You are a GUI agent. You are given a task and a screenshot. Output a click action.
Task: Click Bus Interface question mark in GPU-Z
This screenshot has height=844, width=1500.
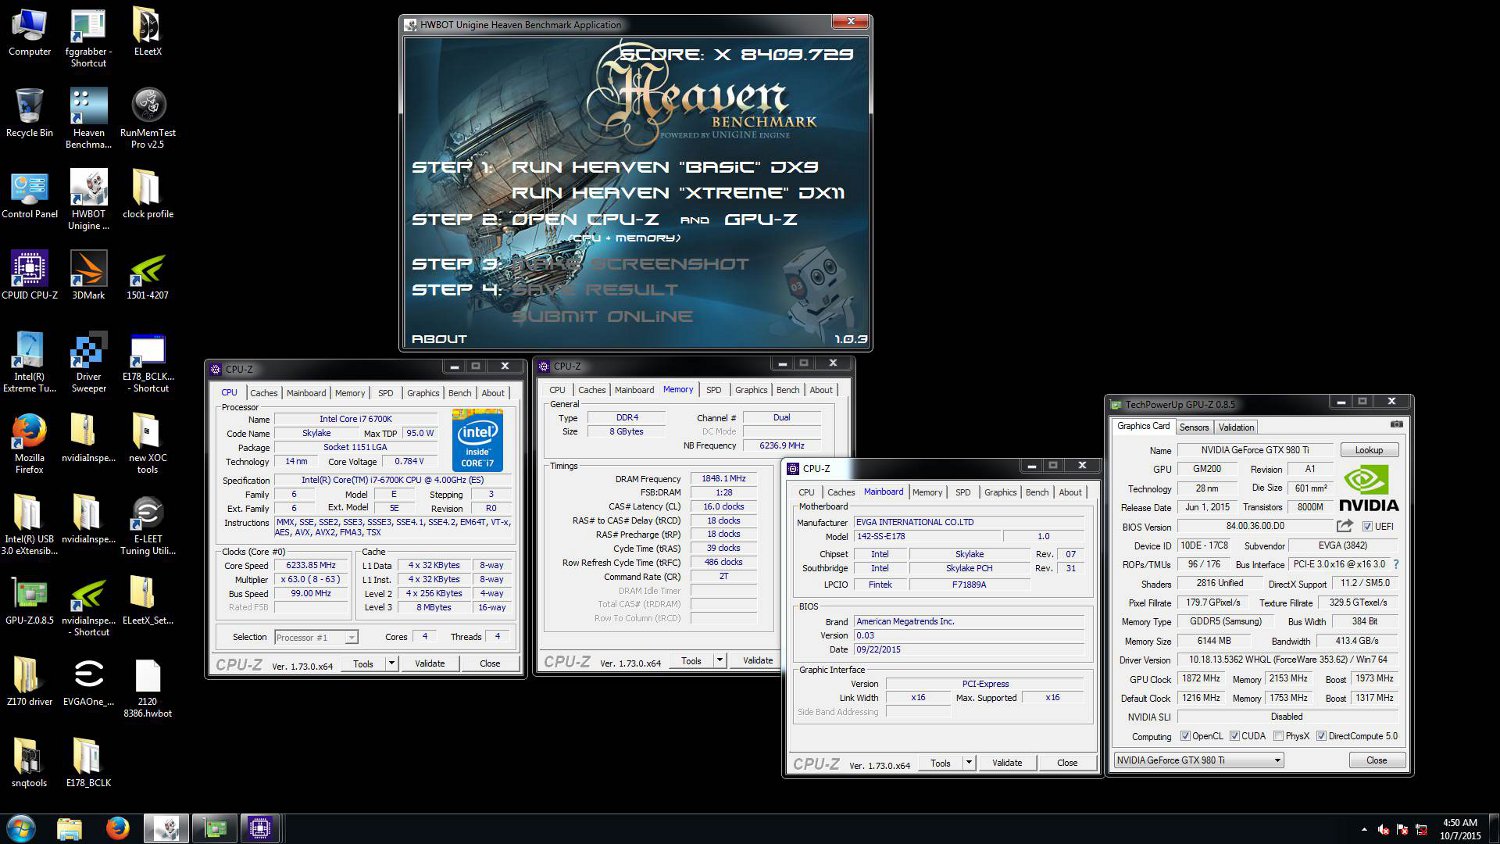click(x=1396, y=564)
